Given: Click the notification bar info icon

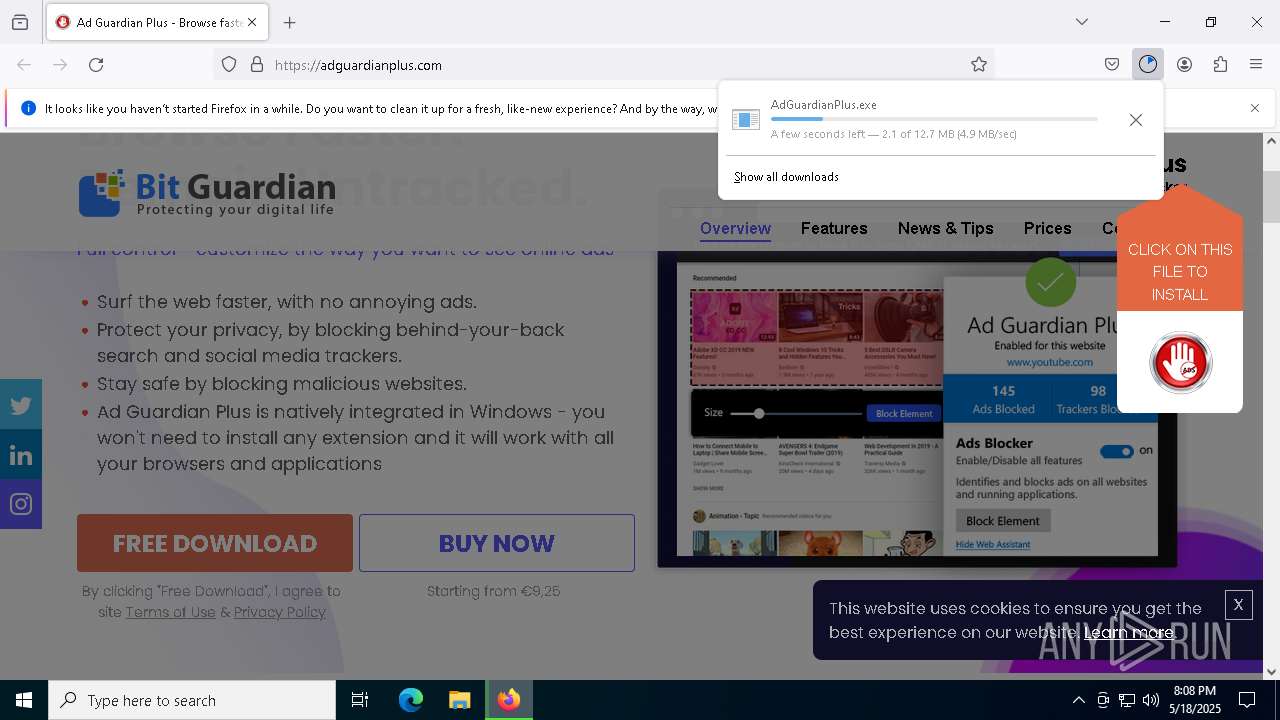Looking at the screenshot, I should 29,108.
